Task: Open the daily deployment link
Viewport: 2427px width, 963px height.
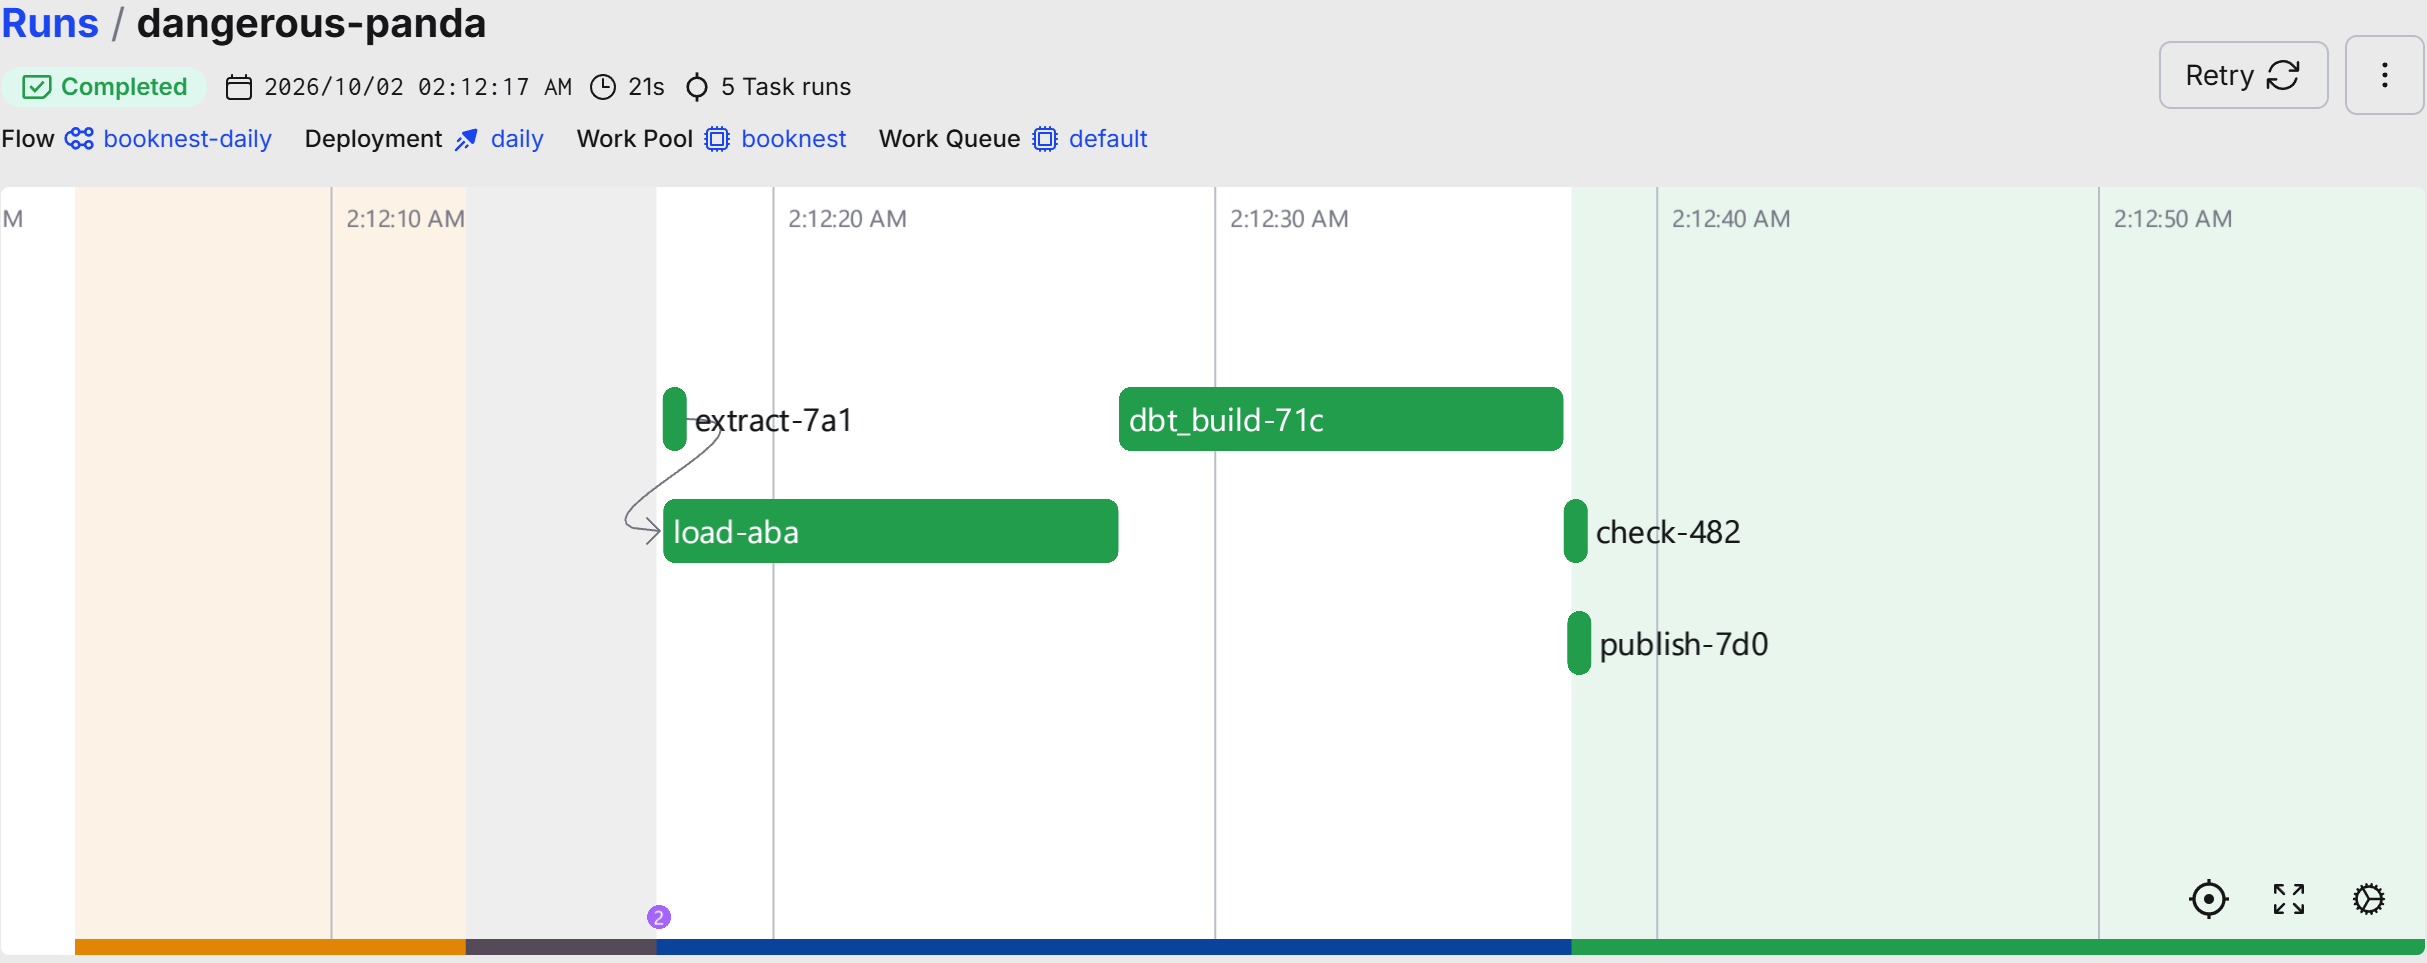Action: pos(517,139)
